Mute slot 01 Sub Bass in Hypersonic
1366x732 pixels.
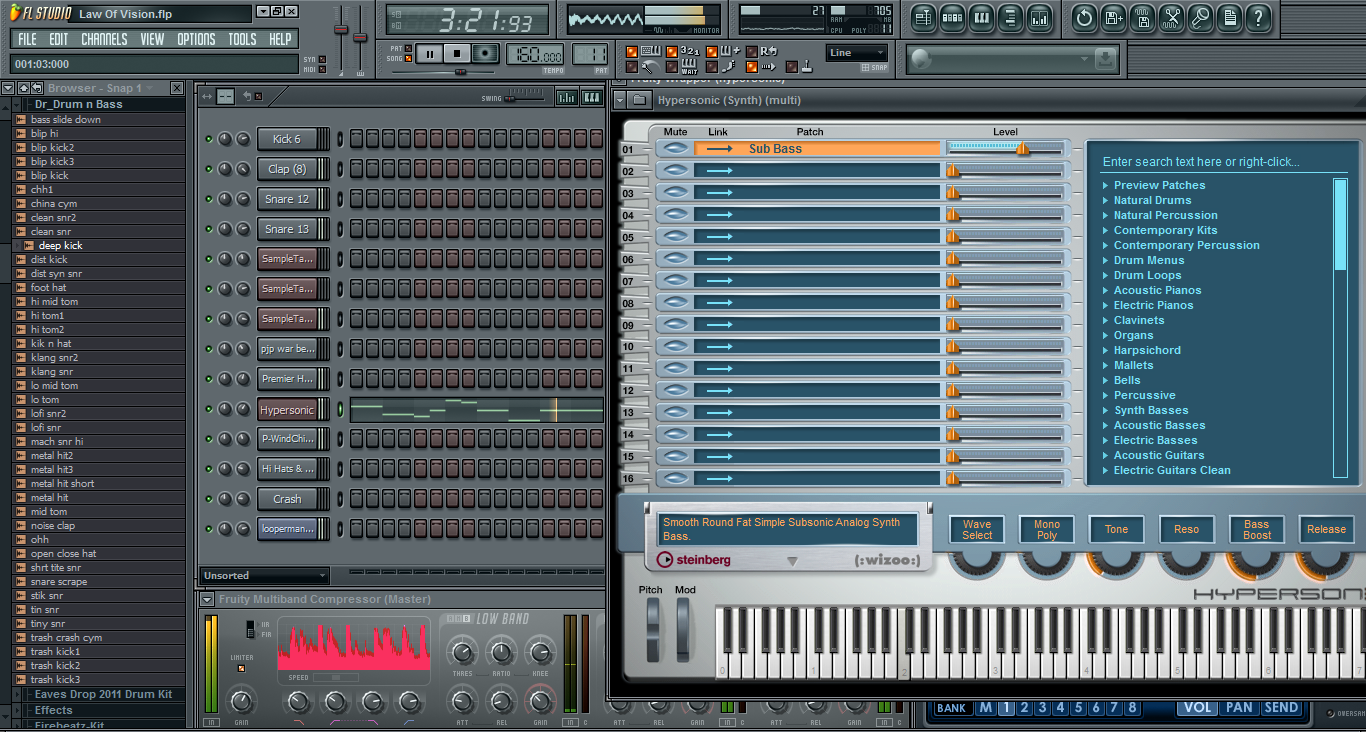pyautogui.click(x=676, y=149)
